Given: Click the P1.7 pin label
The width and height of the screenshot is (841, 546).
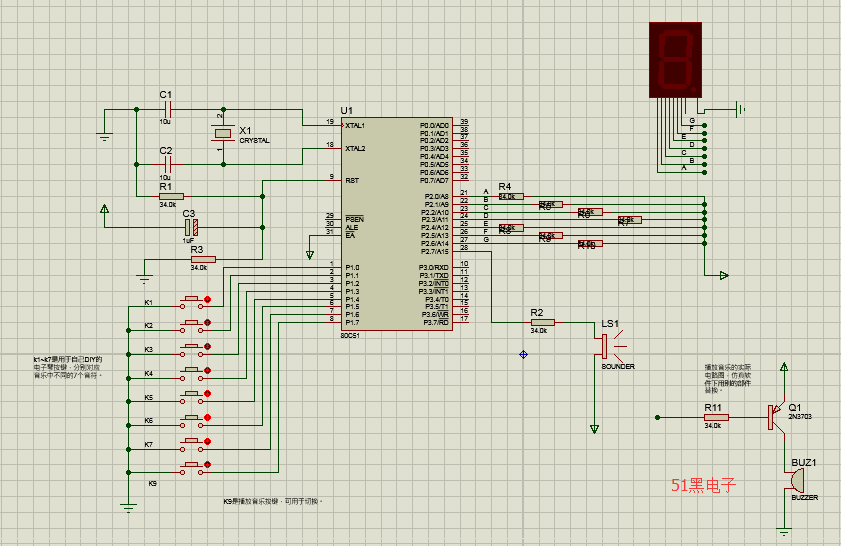Looking at the screenshot, I should pyautogui.click(x=352, y=322).
